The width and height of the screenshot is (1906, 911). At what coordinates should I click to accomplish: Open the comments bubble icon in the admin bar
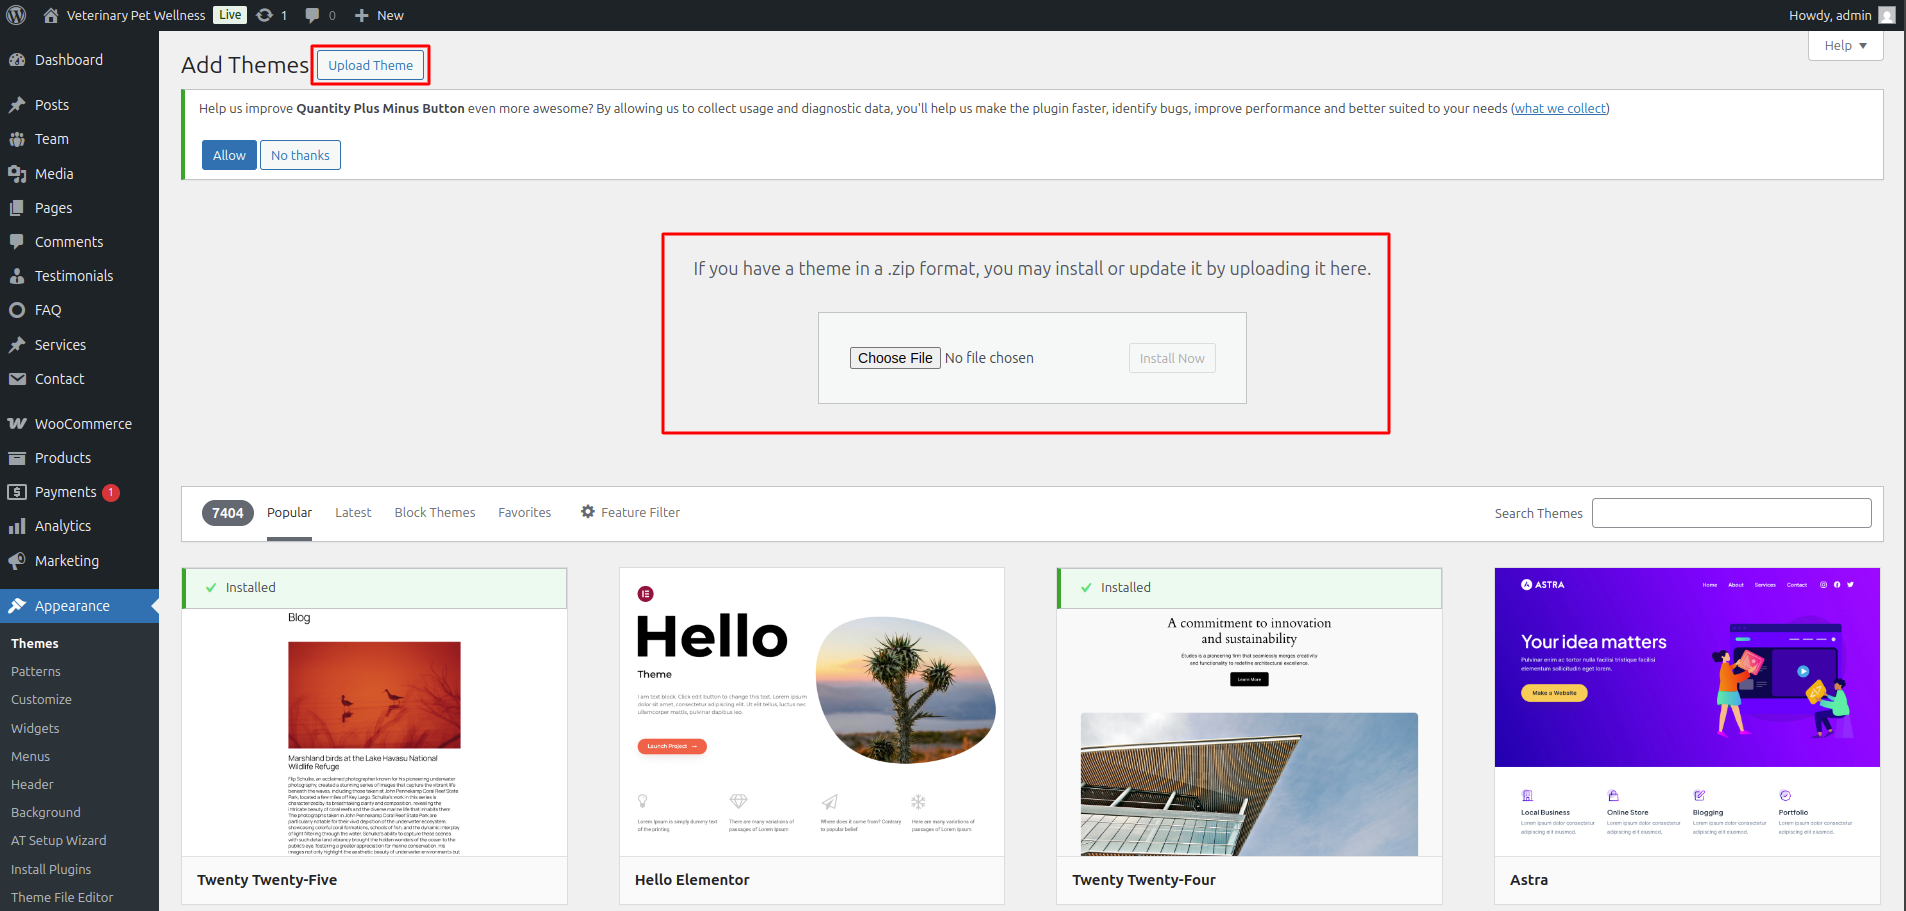click(x=312, y=15)
